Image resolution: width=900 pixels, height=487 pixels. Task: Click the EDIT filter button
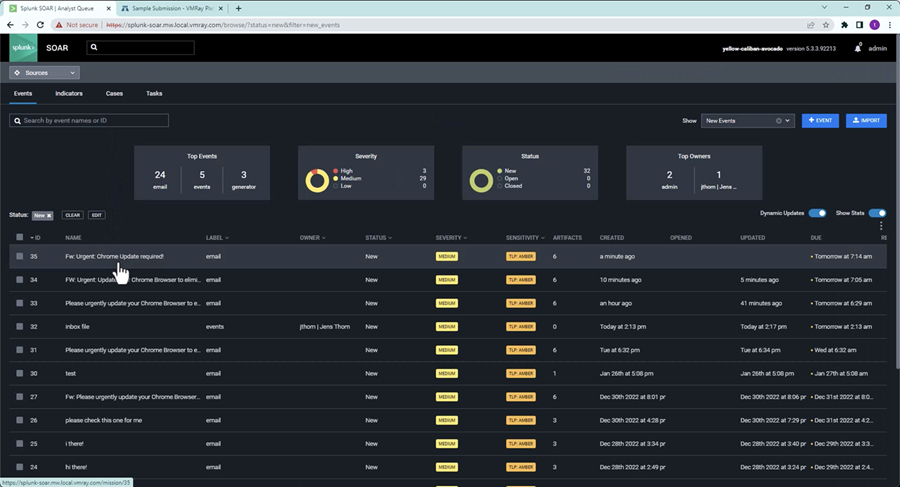click(x=96, y=215)
